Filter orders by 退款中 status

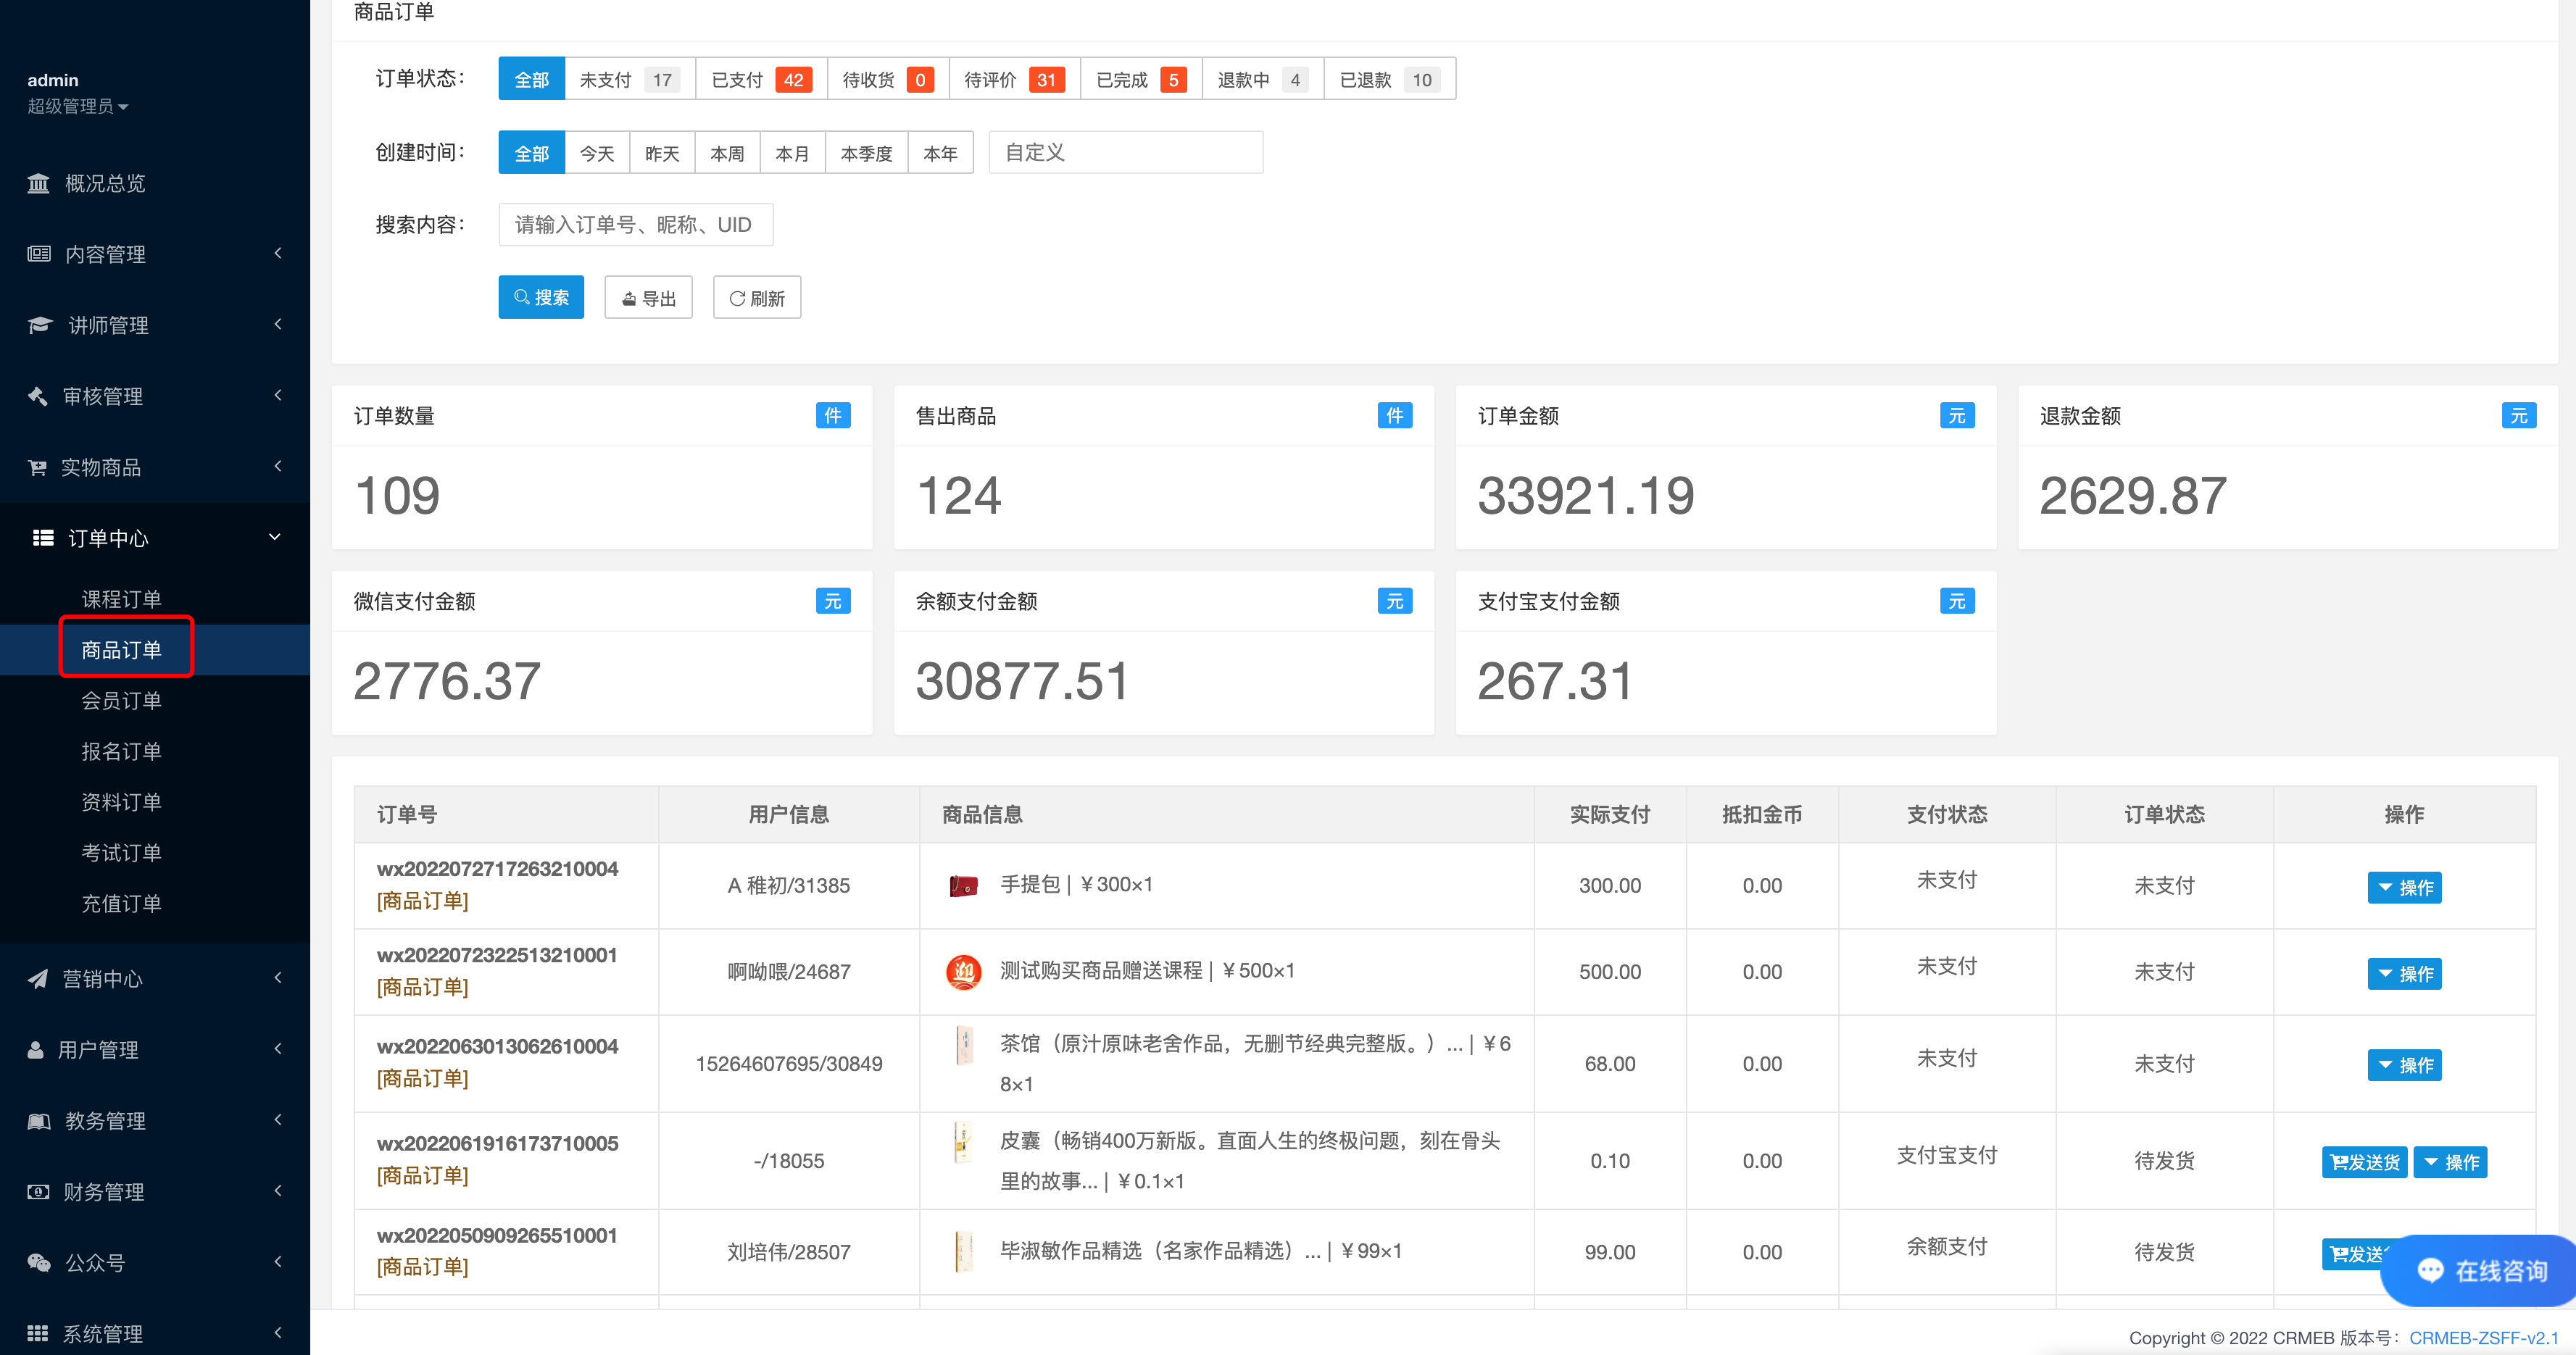click(x=1263, y=79)
